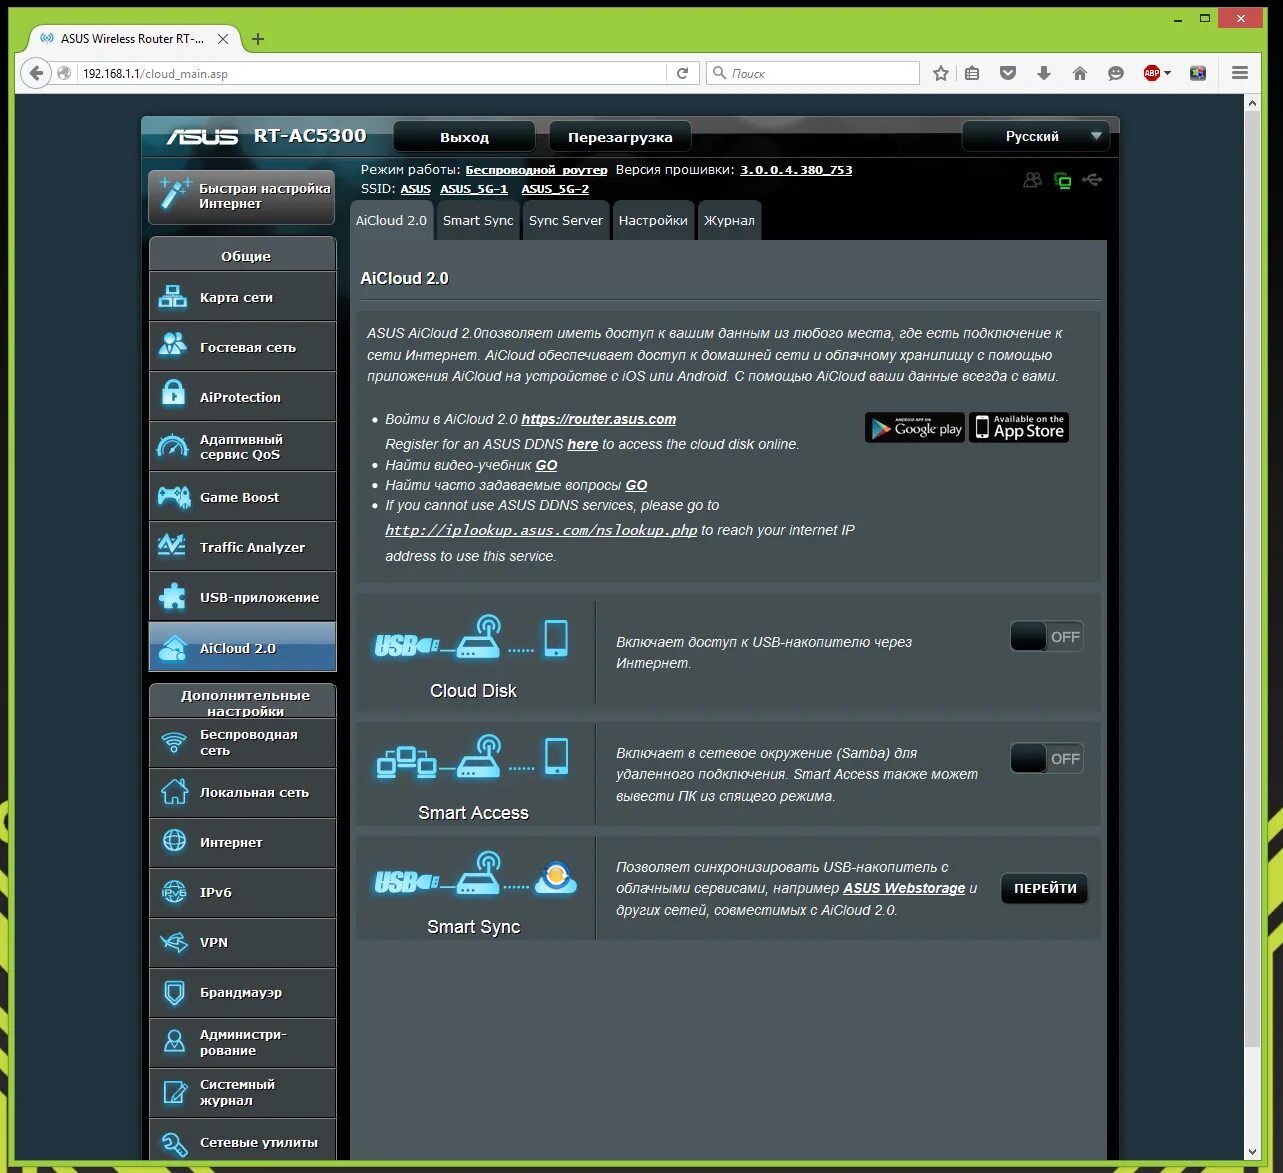Select the AiCloud 2.0 tab

[392, 221]
